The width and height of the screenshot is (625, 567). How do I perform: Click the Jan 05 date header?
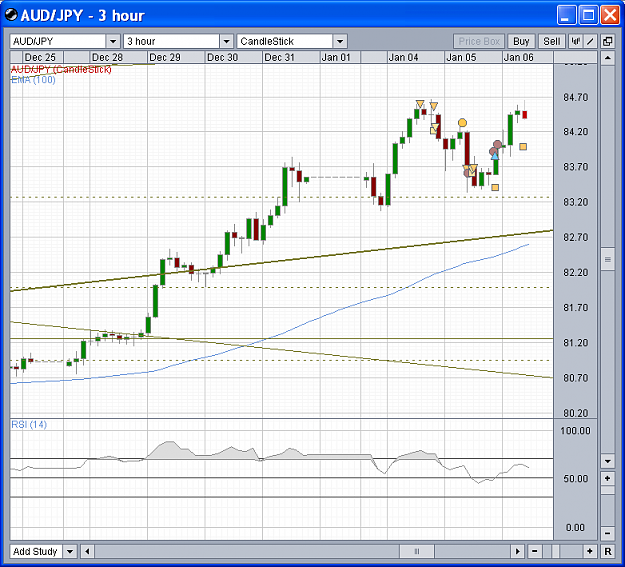461,57
